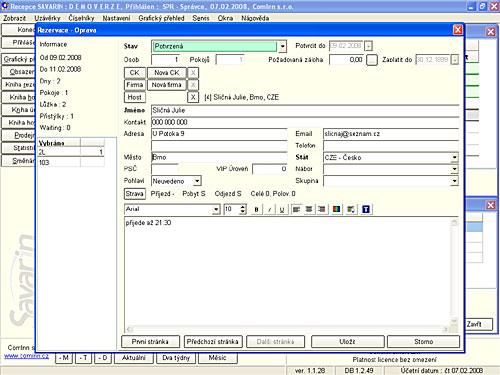Click the Nová firma button

click(167, 85)
